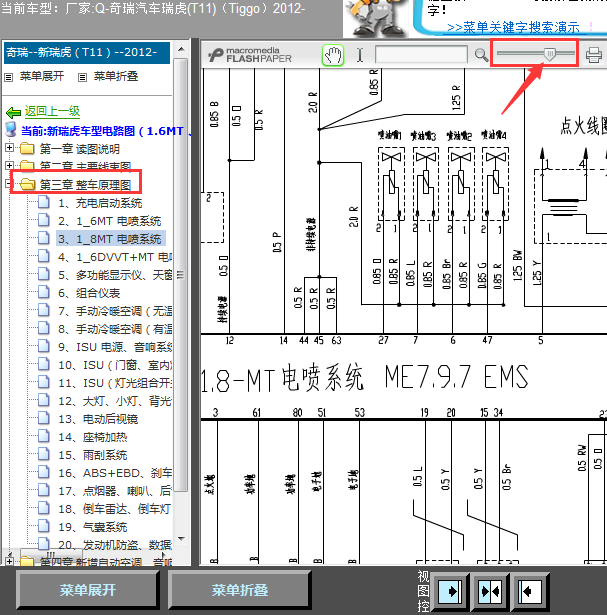The height and width of the screenshot is (615, 607).
Task: Click the document icon beside 13、电动后视镜
Action: (x=44, y=418)
